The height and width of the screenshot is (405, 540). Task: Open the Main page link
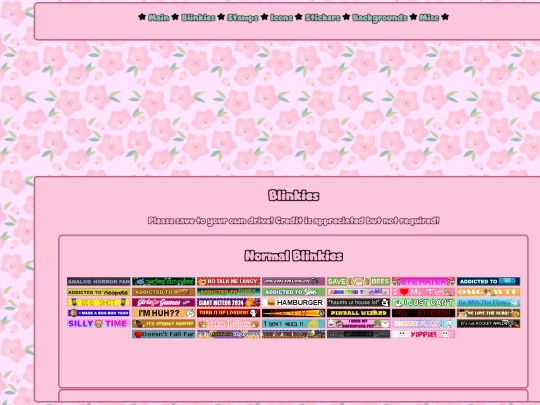pos(159,18)
